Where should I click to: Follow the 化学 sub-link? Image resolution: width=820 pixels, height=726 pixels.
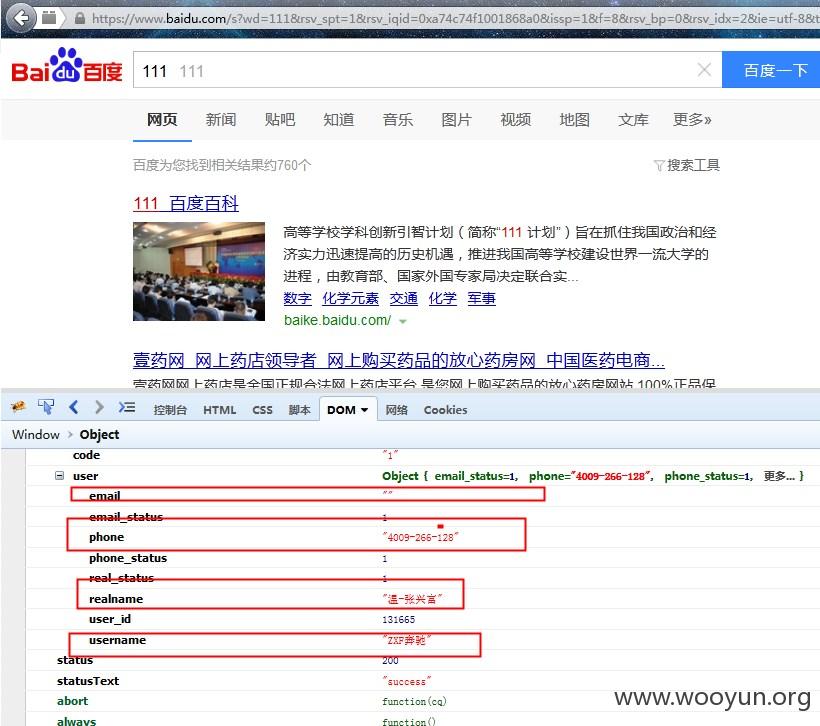(442, 298)
